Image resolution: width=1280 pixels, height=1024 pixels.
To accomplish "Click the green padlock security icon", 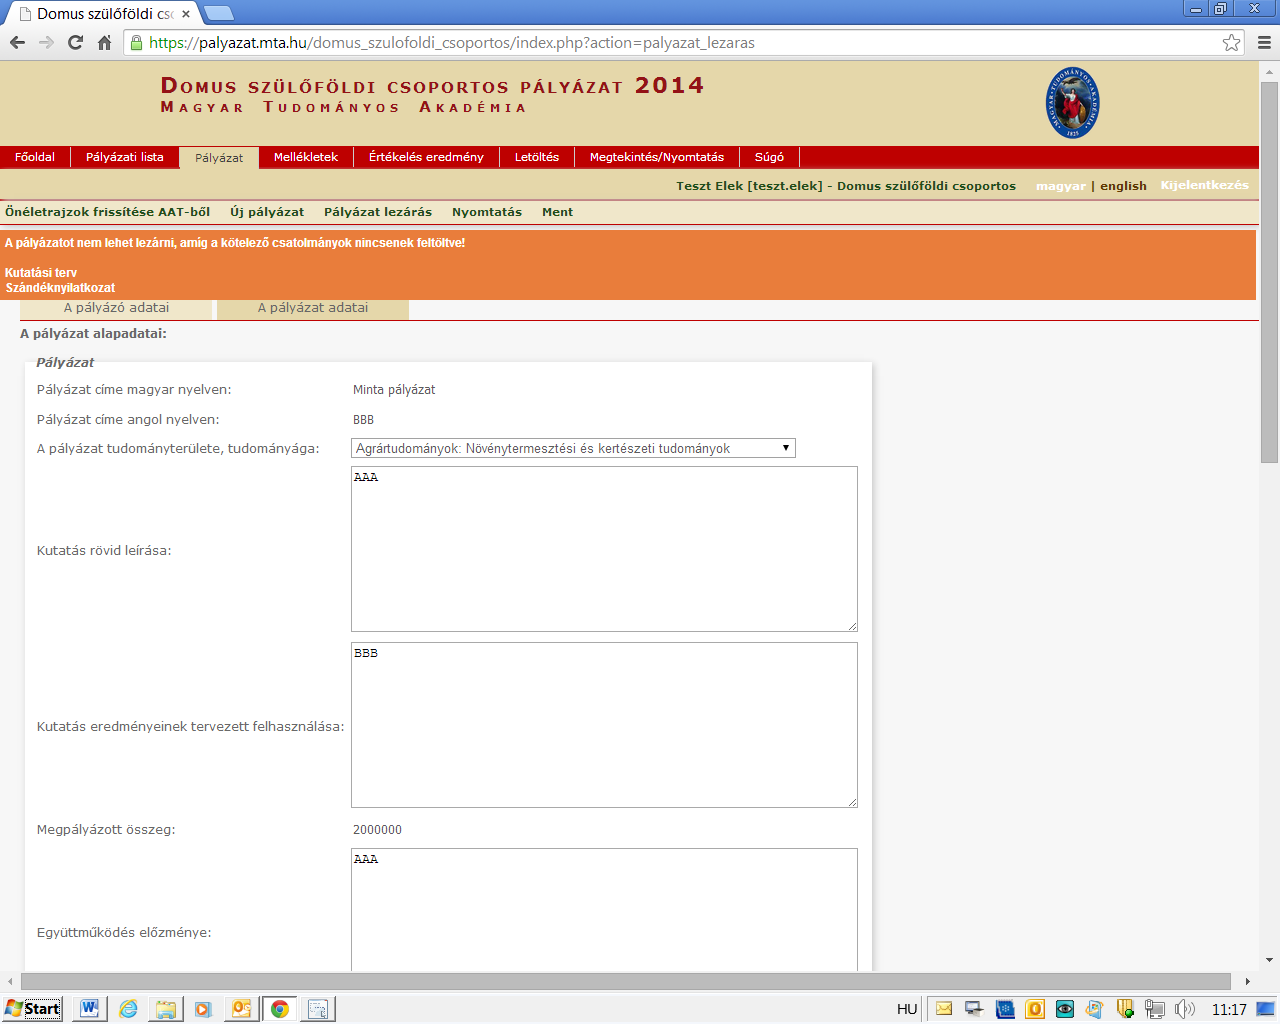I will (137, 42).
